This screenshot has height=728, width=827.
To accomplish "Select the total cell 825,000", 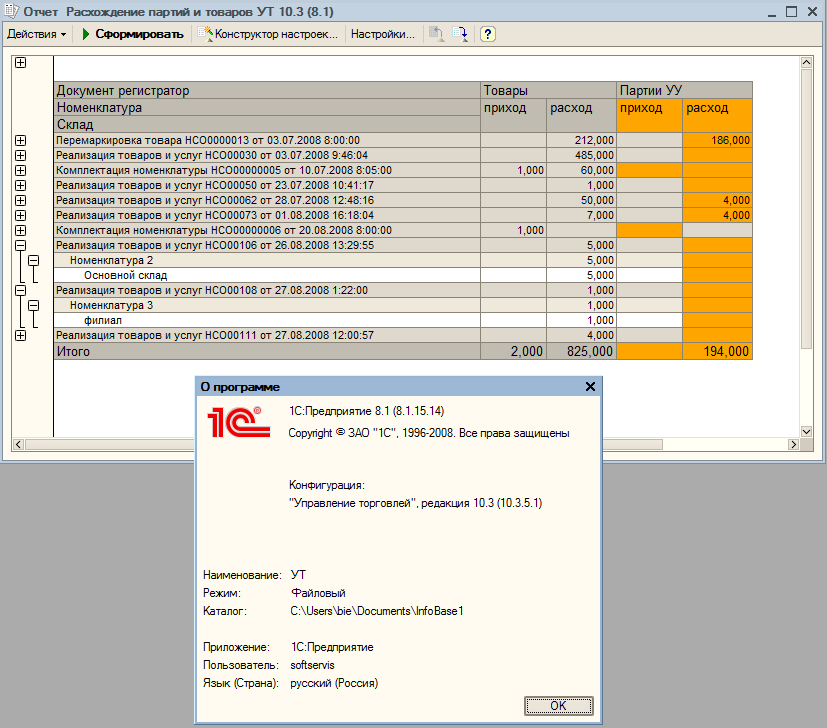I will (582, 351).
